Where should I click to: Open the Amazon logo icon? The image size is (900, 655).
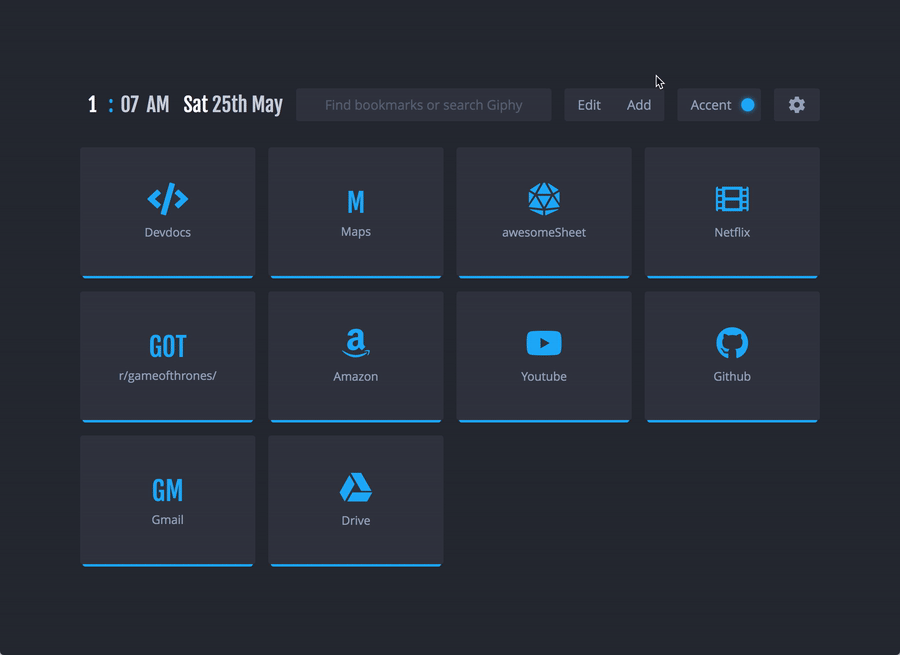[x=356, y=343]
